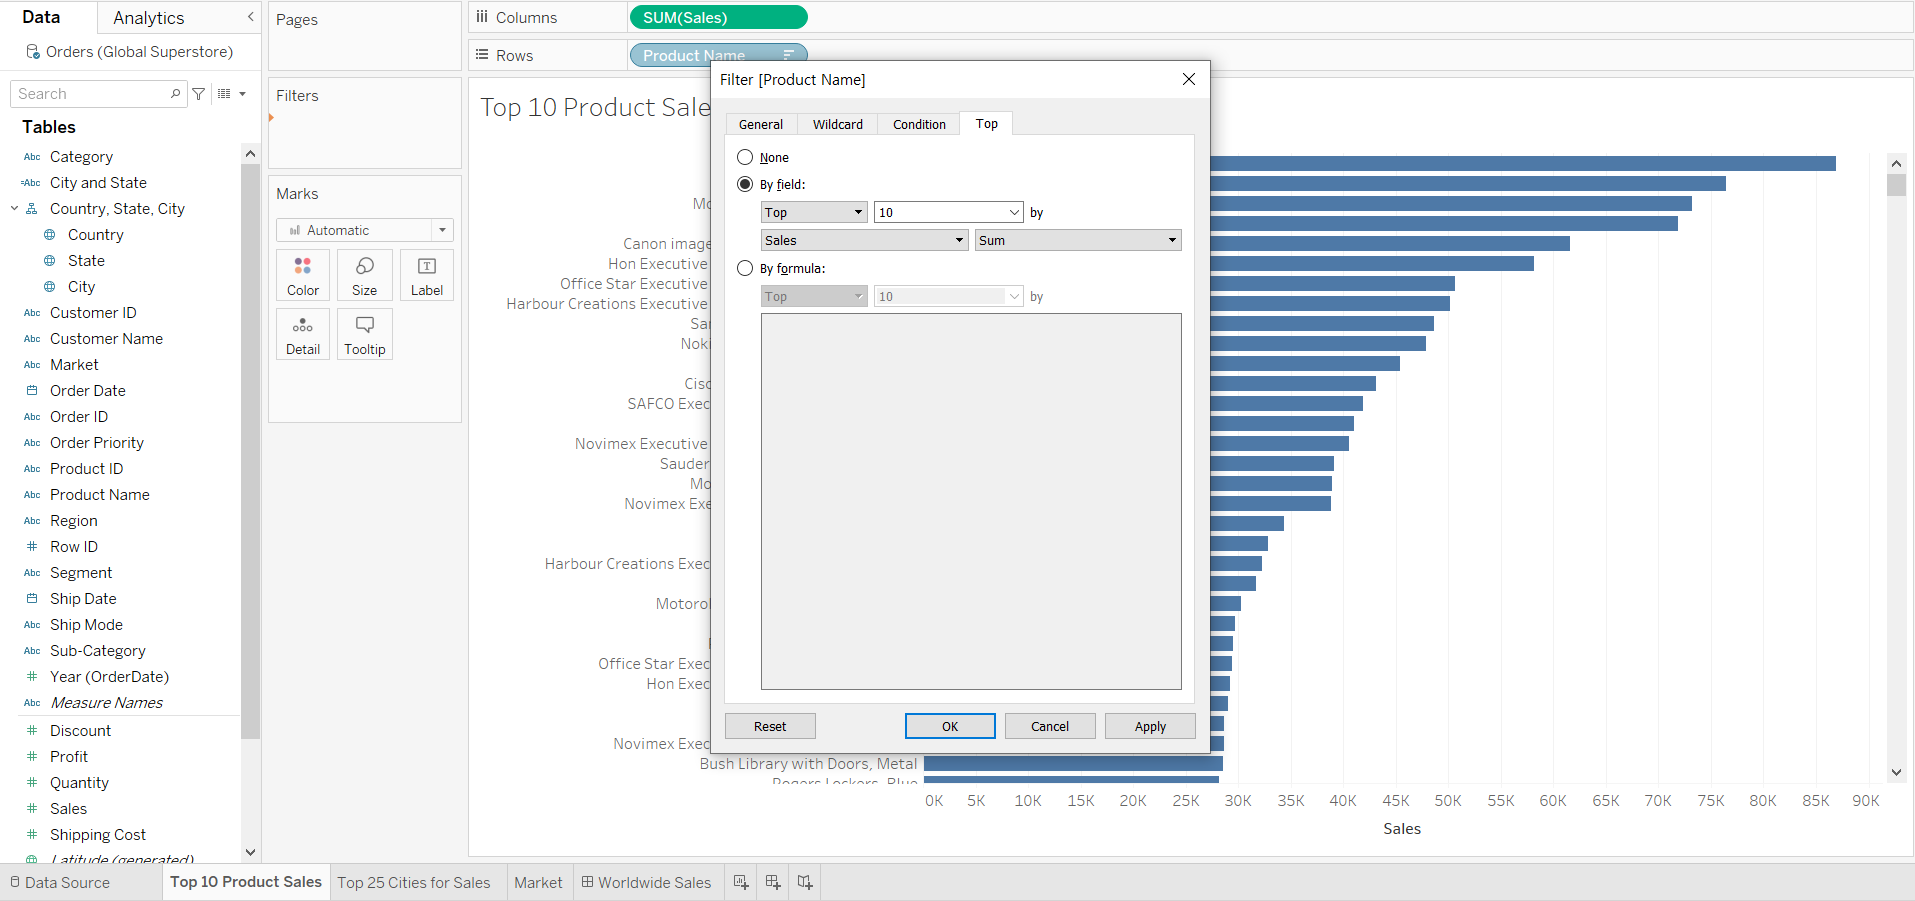Image resolution: width=1915 pixels, height=901 pixels.
Task: Open the Sales field dropdown
Action: click(864, 240)
